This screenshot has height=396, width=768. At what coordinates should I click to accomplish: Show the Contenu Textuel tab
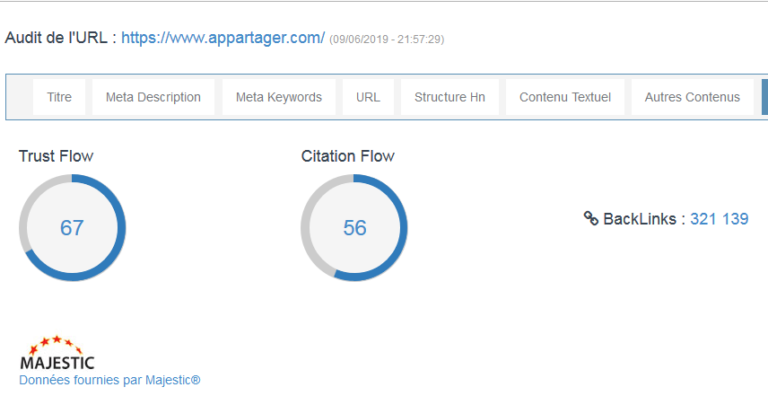565,97
